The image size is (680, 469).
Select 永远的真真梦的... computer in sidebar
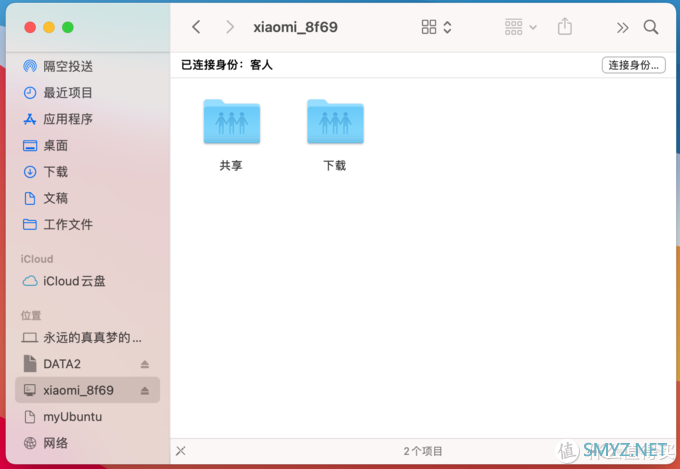(88, 338)
